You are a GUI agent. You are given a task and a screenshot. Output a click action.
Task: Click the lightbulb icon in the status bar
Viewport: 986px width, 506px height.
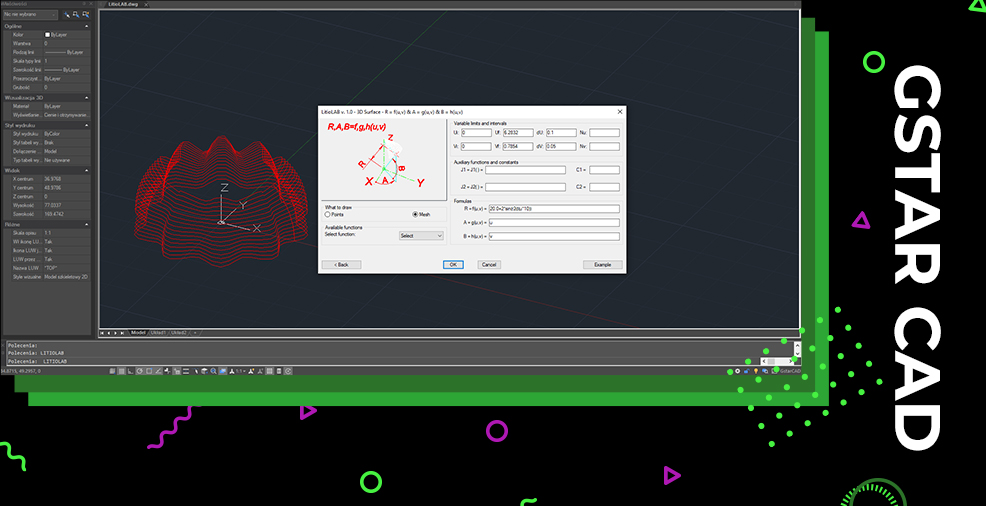[x=756, y=371]
